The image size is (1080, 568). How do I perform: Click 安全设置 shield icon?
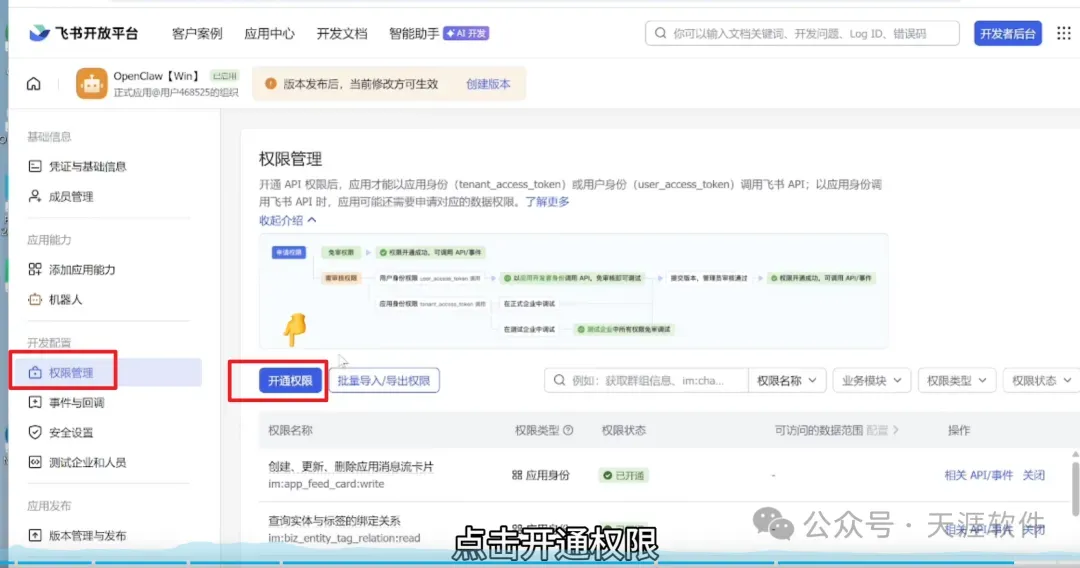click(34, 432)
